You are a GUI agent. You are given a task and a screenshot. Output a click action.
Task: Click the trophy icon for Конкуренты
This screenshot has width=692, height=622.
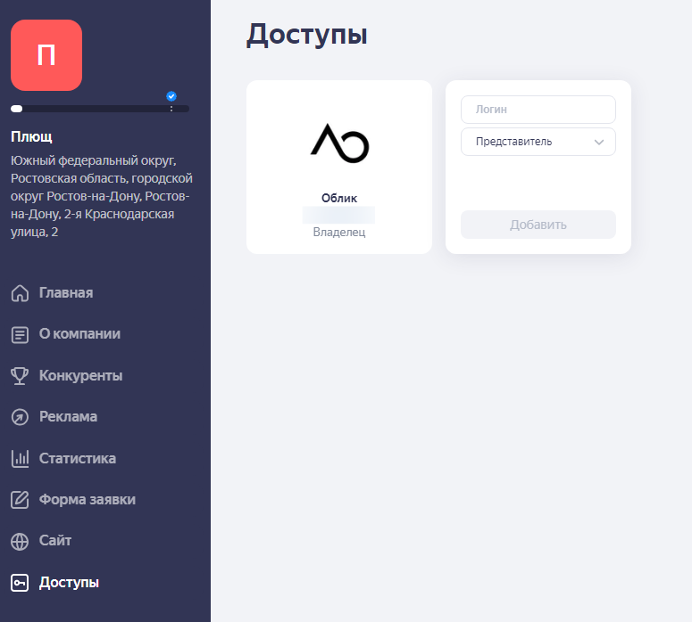(x=19, y=376)
